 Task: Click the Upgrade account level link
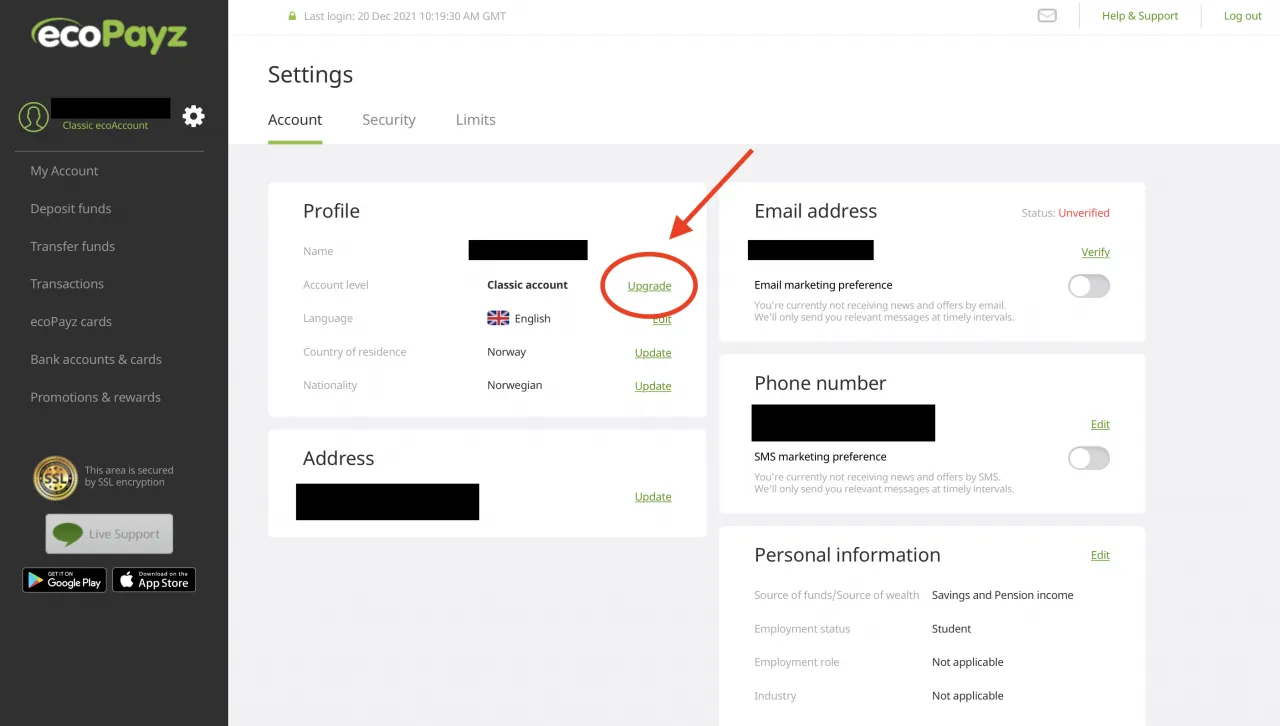tap(649, 286)
